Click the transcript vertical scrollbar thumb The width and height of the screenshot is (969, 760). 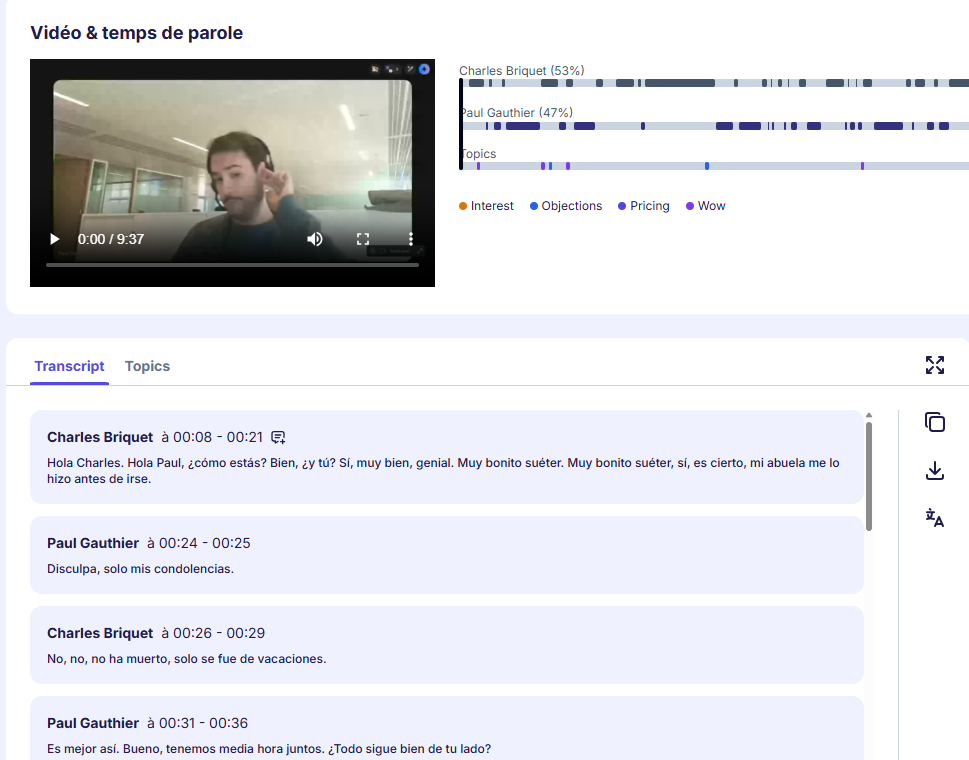869,476
